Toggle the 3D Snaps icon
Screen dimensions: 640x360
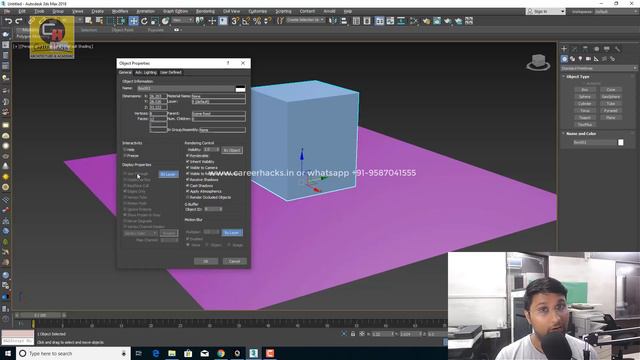click(235, 21)
